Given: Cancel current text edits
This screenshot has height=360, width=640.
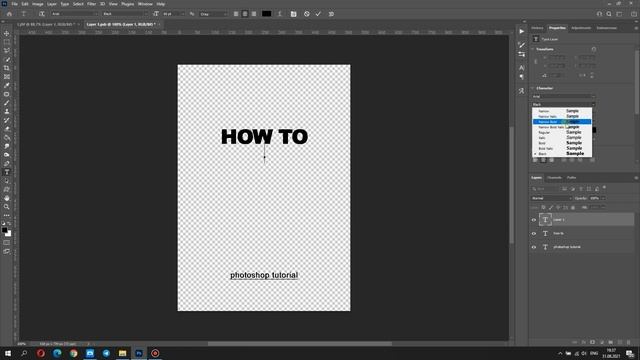Looking at the screenshot, I should coord(307,14).
